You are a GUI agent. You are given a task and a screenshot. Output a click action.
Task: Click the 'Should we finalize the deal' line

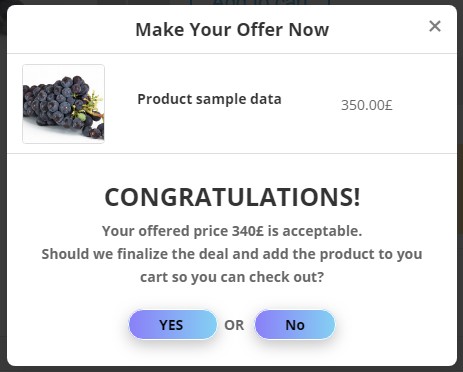(x=232, y=254)
